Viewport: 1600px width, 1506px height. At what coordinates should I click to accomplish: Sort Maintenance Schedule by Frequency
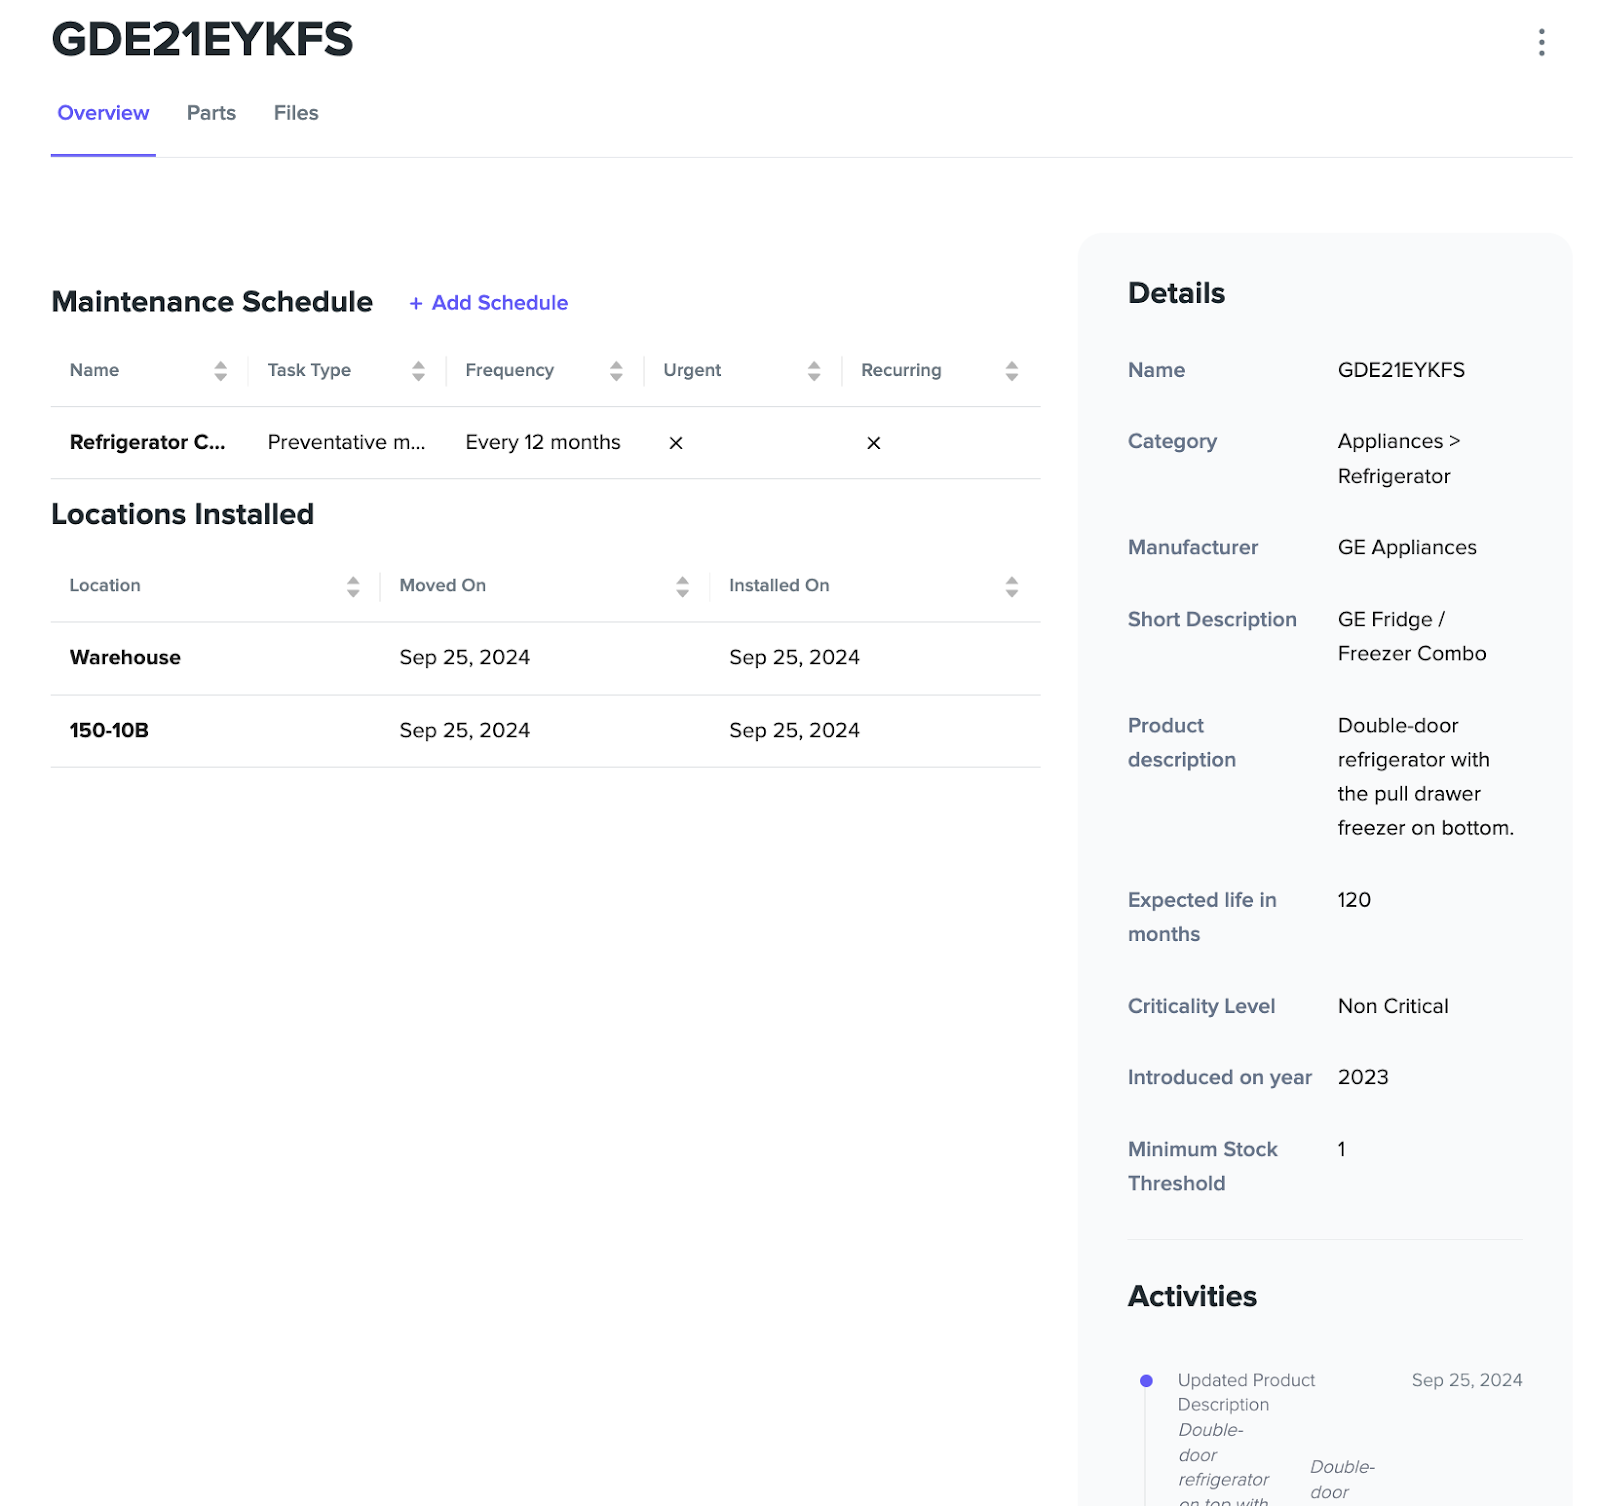click(616, 371)
